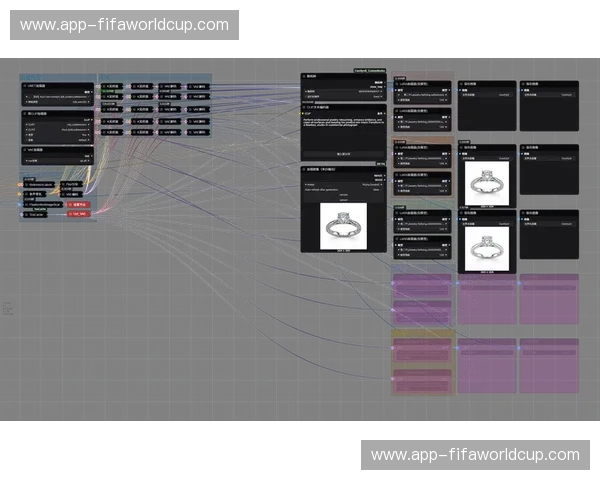The height and width of the screenshot is (480, 600).
Task: Click the red Get_VAE node
Action: click(x=78, y=213)
